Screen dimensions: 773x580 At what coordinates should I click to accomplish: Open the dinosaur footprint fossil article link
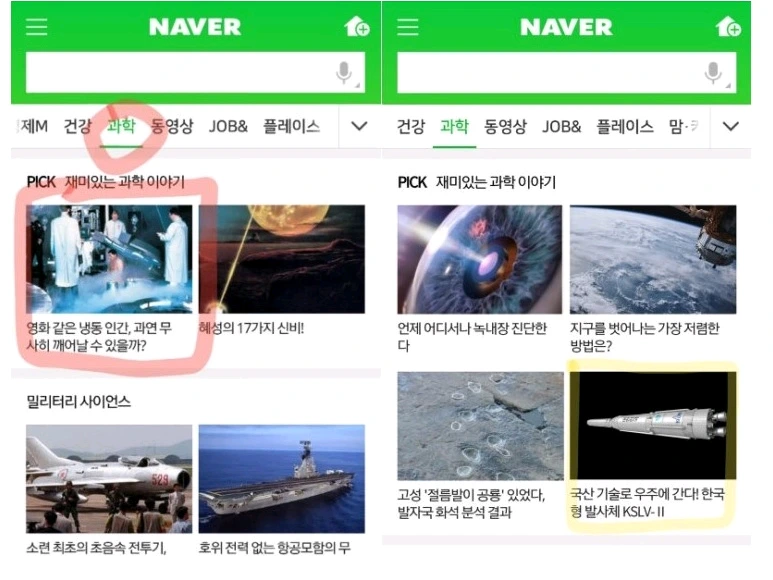coord(471,503)
